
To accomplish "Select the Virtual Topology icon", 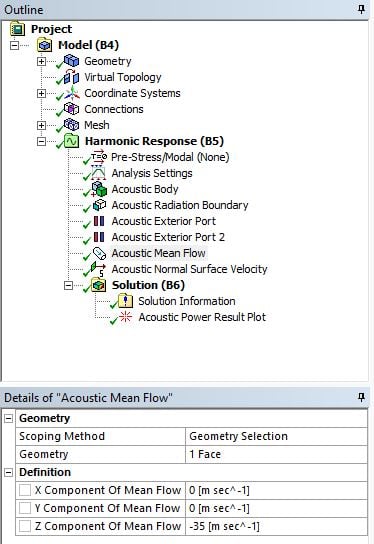I will point(71,77).
